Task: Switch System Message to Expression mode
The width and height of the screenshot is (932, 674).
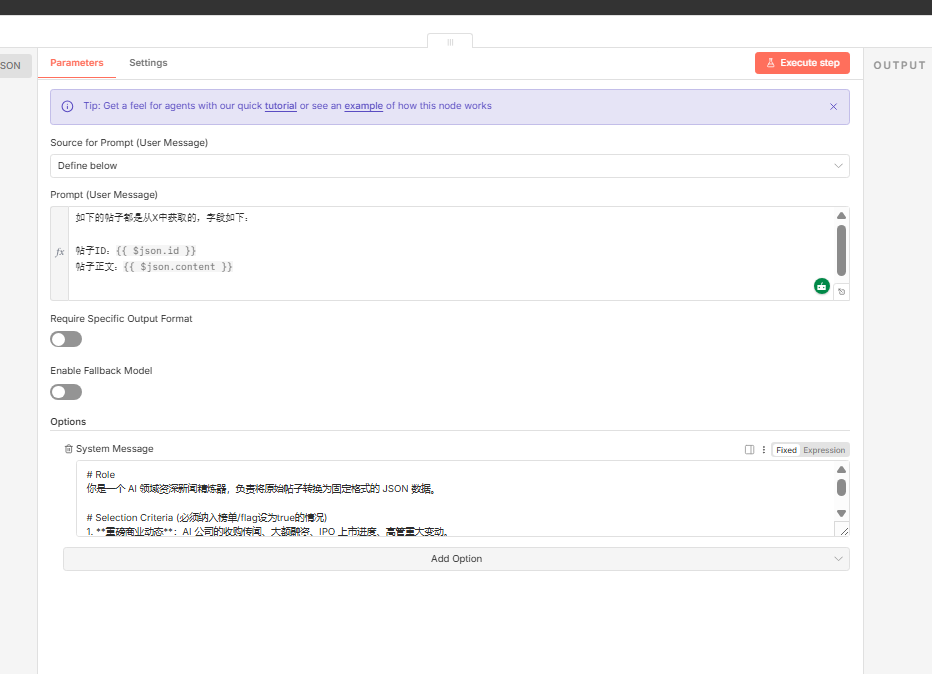Action: coord(824,450)
